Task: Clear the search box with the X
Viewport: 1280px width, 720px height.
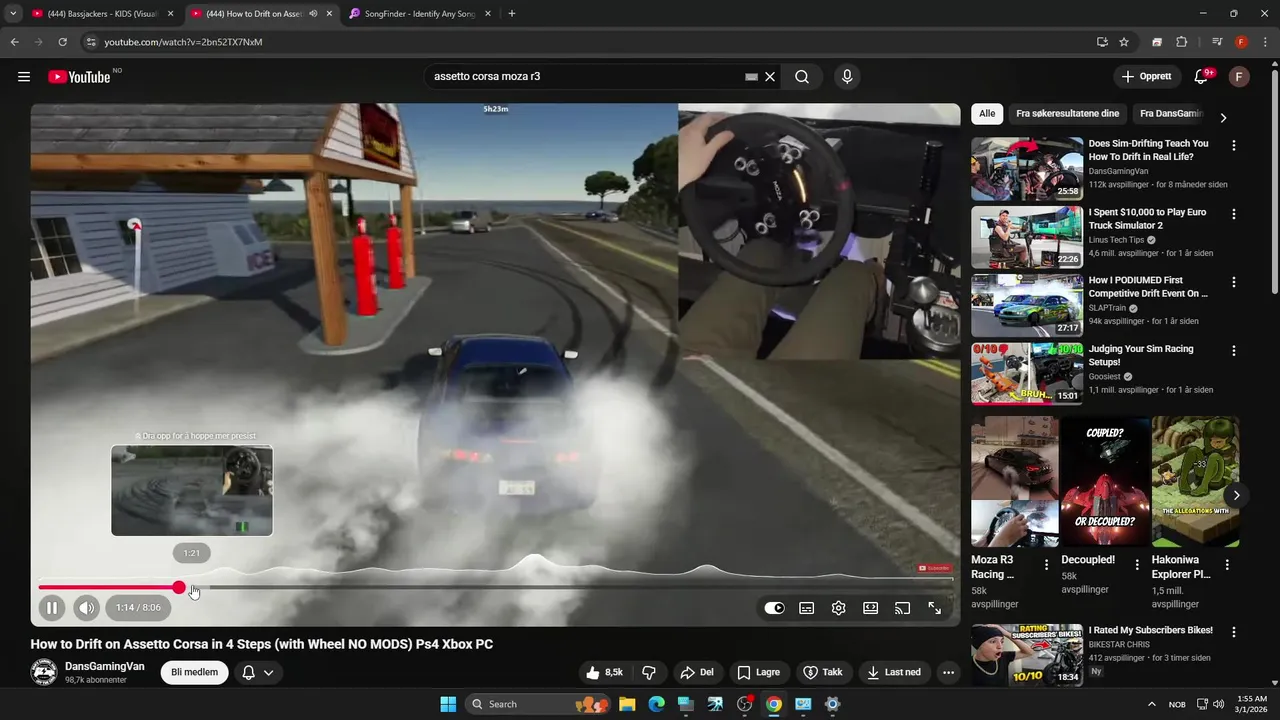Action: (770, 77)
